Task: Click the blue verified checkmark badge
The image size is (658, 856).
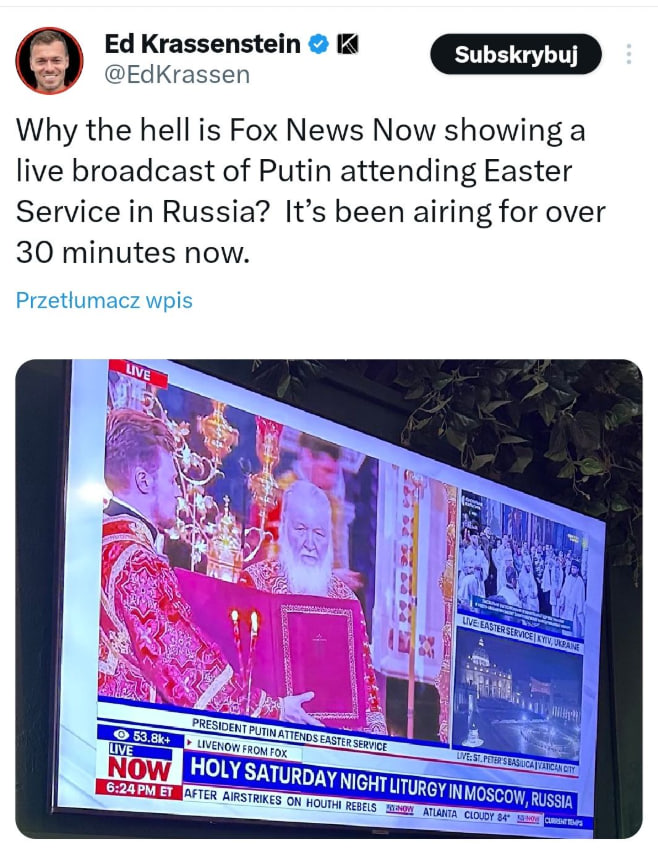Action: click(319, 44)
